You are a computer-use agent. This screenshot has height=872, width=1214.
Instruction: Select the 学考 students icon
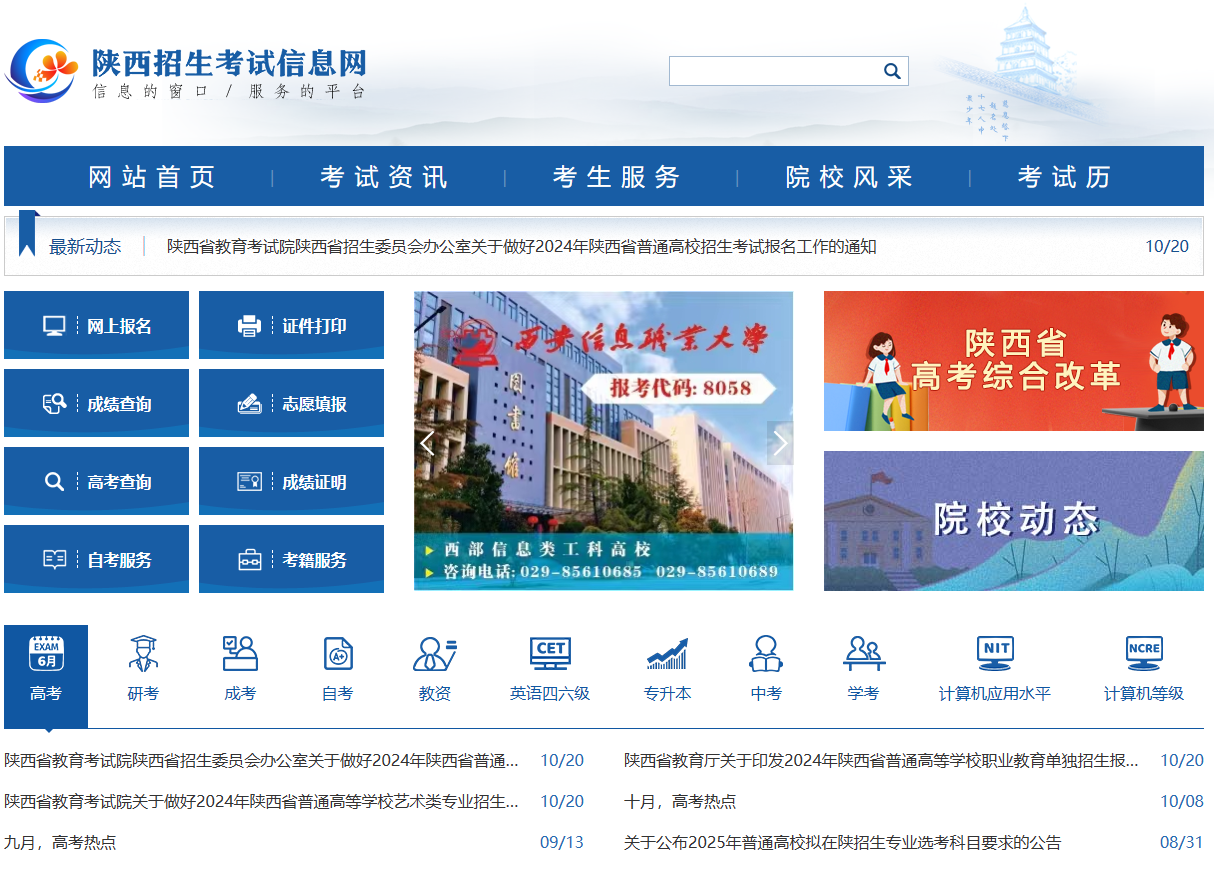(863, 653)
